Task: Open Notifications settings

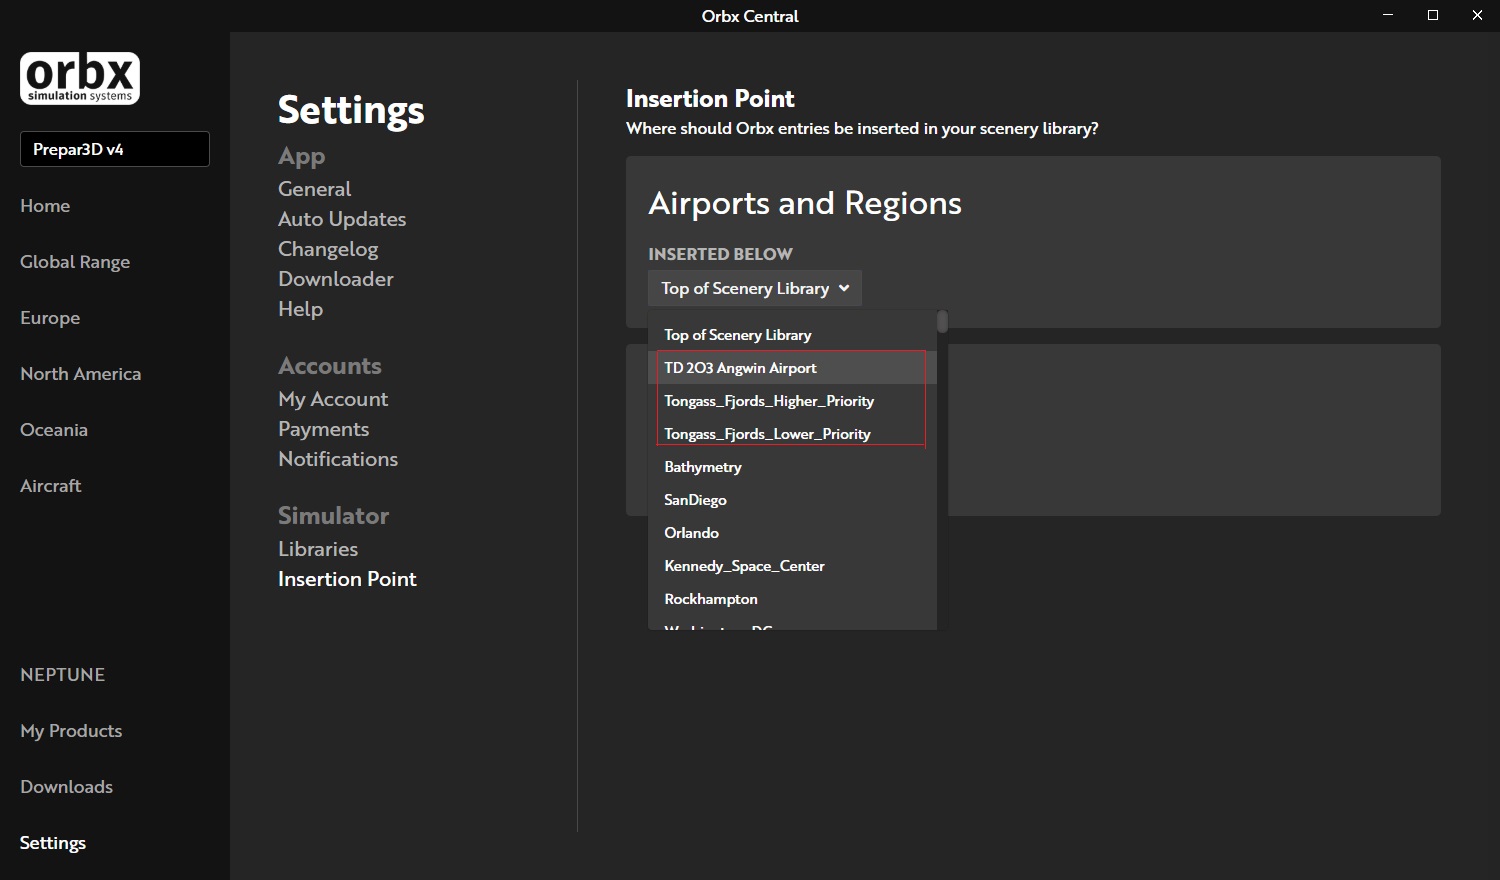Action: 338,458
